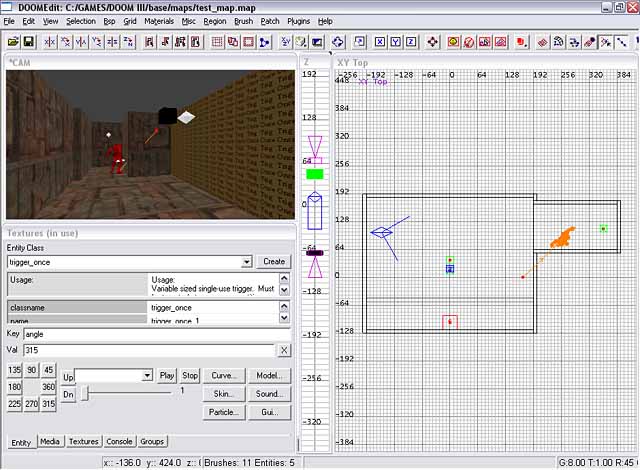Viewport: 640px width, 470px height.
Task: Toggle the Y scale lock button
Action: [396, 42]
